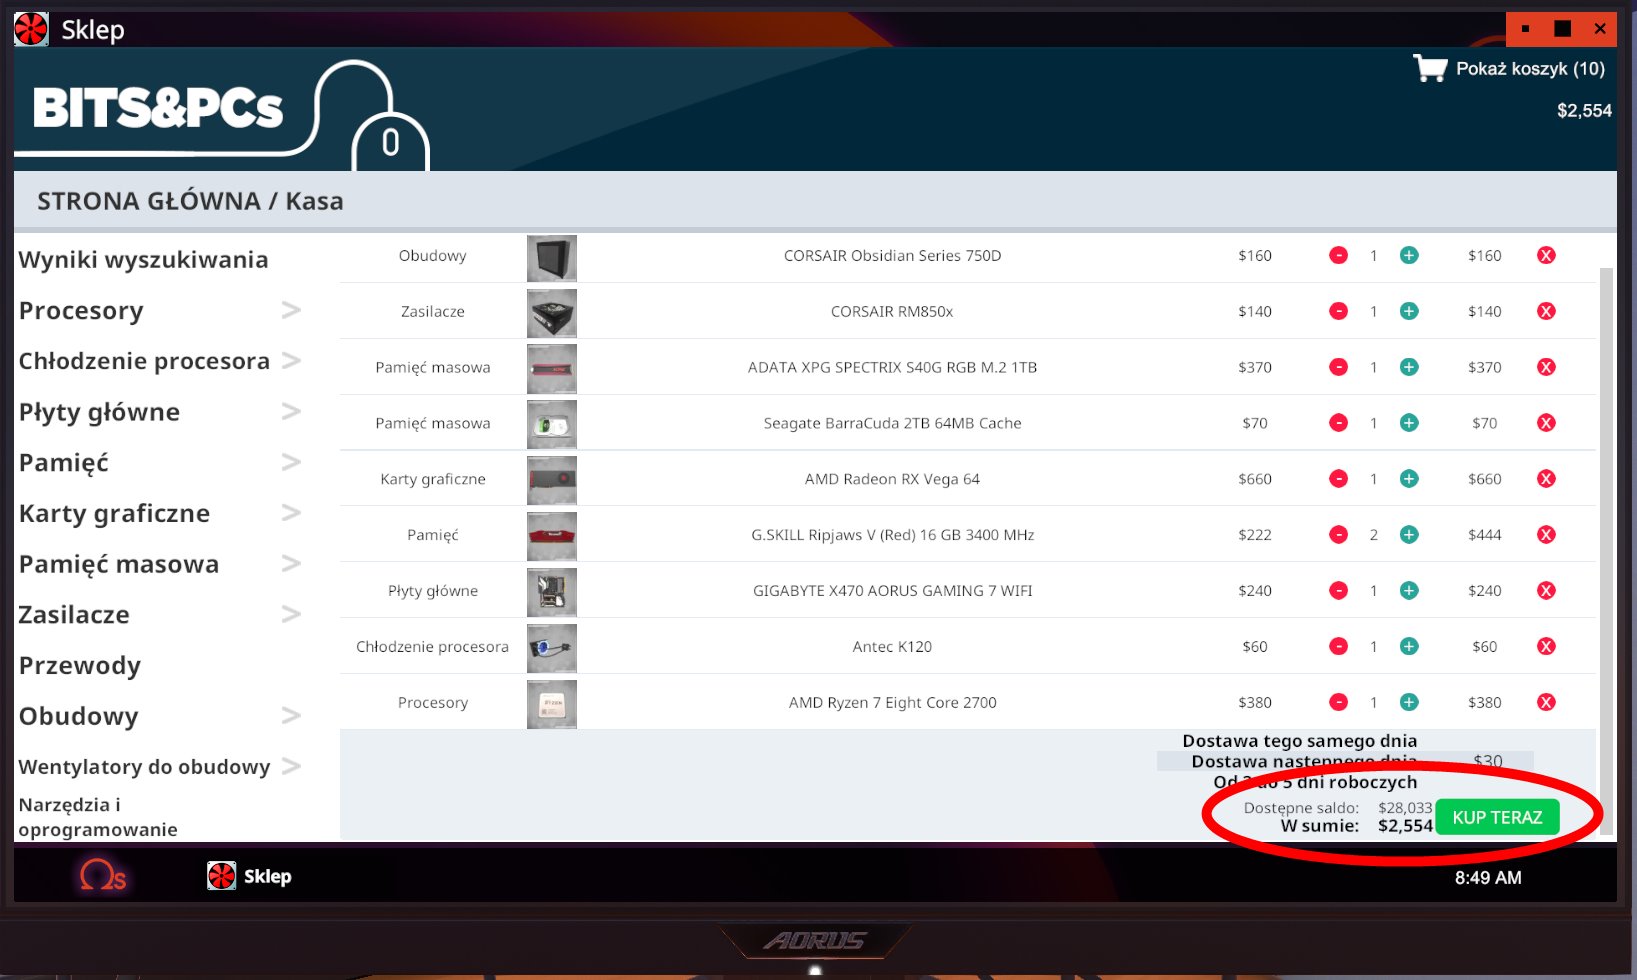Open the OmegaOS start menu icon
1637x980 pixels.
pyautogui.click(x=103, y=876)
